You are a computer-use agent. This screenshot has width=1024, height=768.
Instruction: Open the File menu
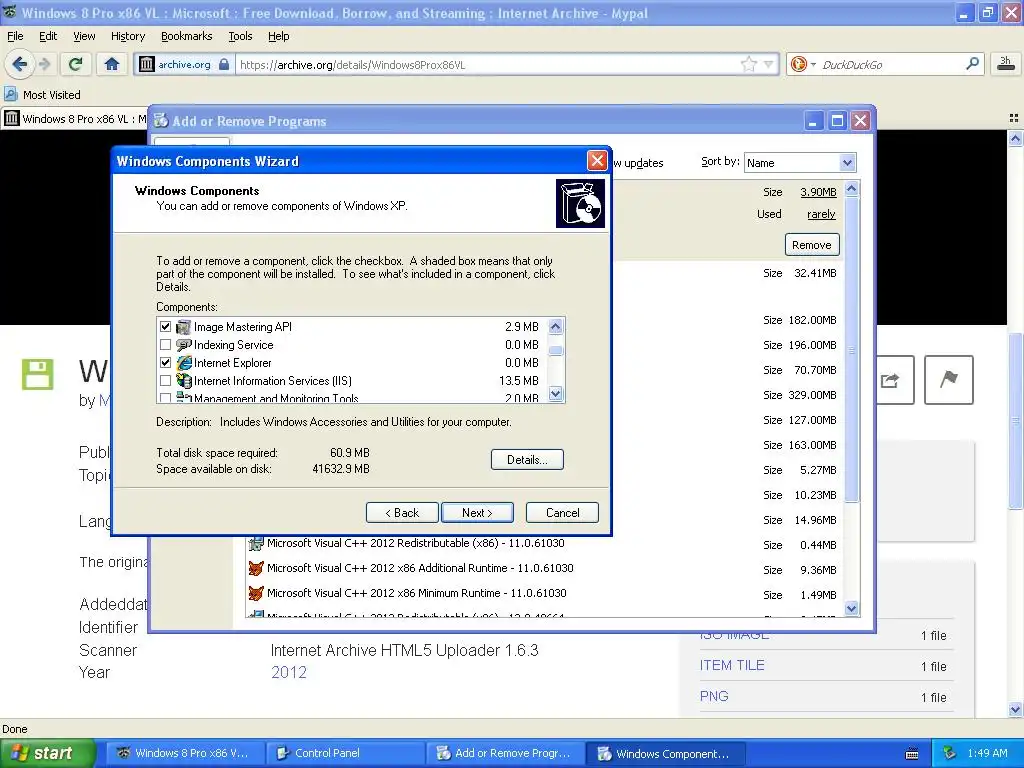(x=15, y=36)
